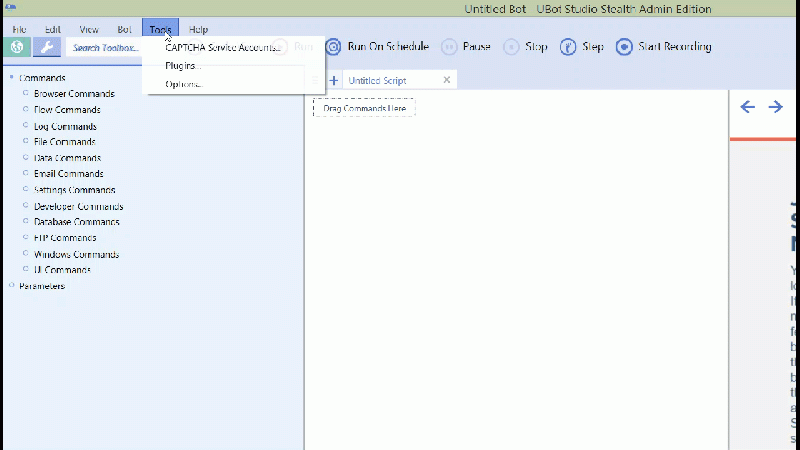Select the Data Commands label

click(67, 158)
